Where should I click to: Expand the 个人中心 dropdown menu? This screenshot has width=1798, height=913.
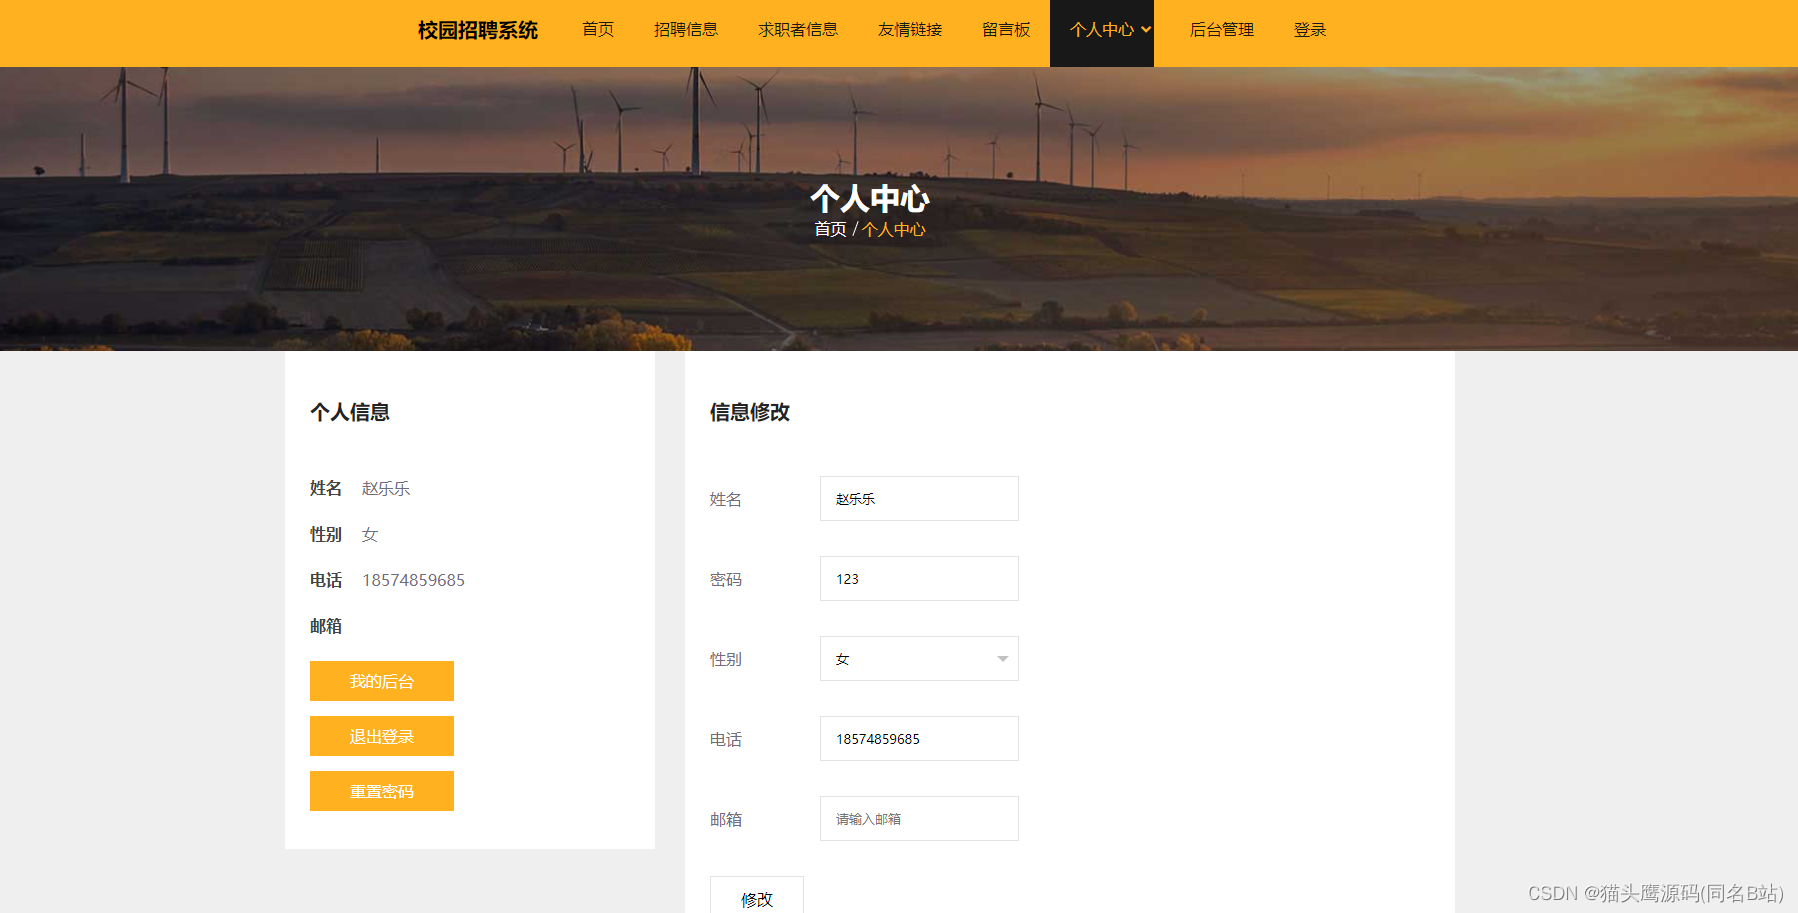point(1102,33)
